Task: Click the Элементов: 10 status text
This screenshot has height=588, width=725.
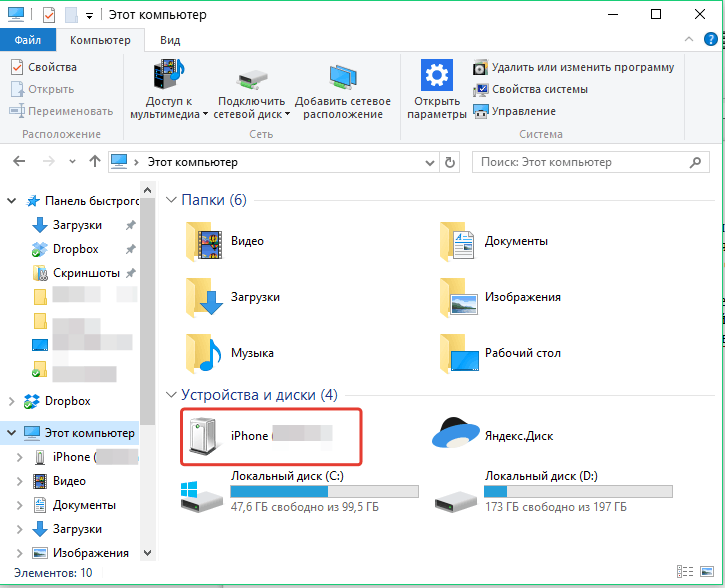Action: coord(53,573)
